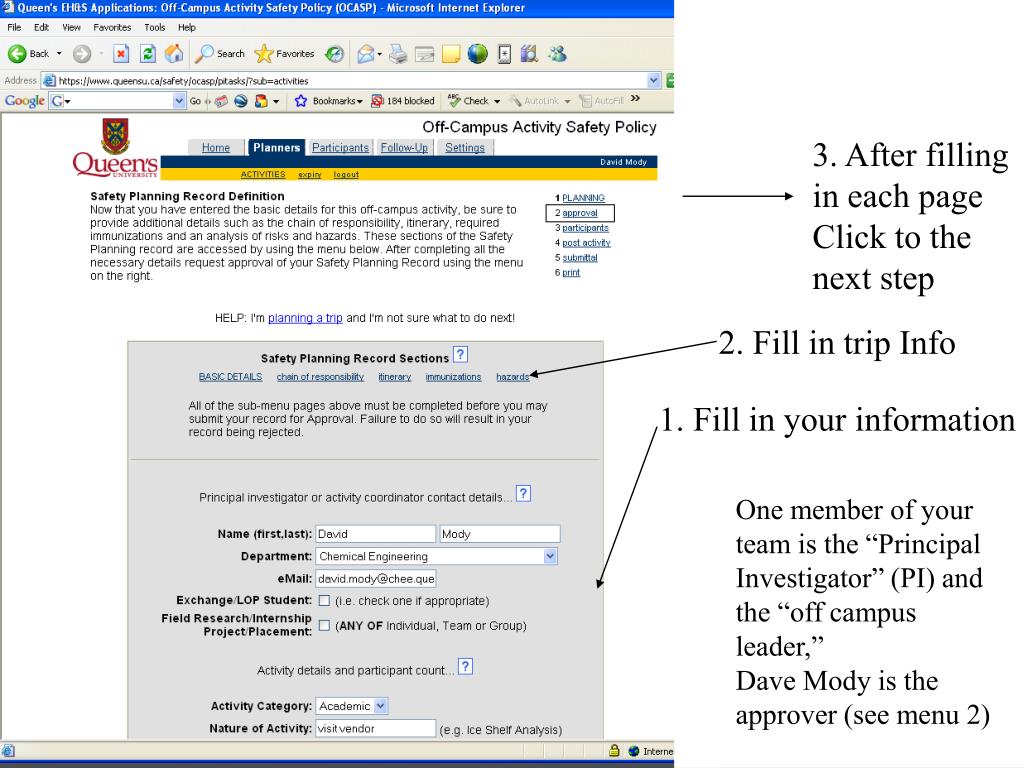Switch to the Home tab

pyautogui.click(x=216, y=148)
